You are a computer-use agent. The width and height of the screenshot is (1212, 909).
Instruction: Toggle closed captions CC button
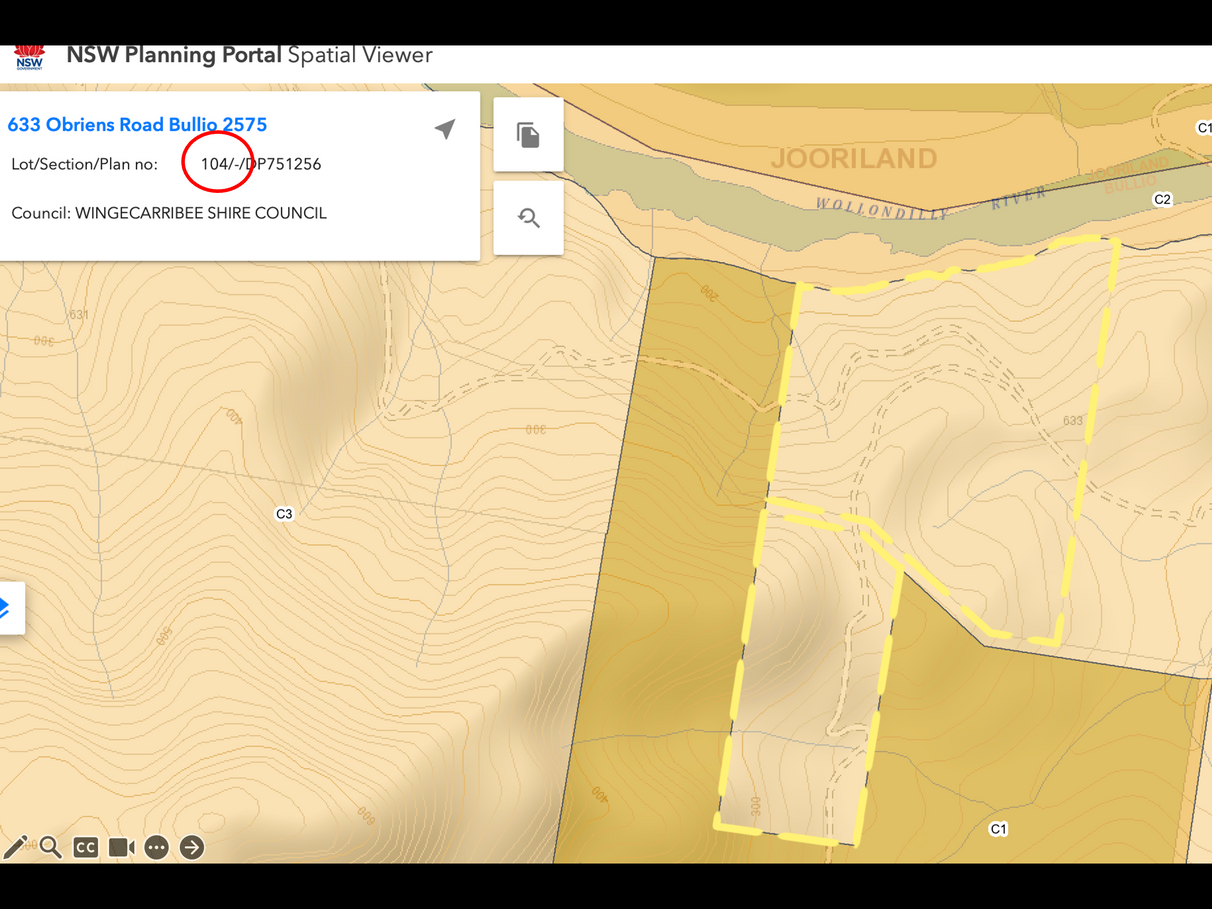[86, 847]
